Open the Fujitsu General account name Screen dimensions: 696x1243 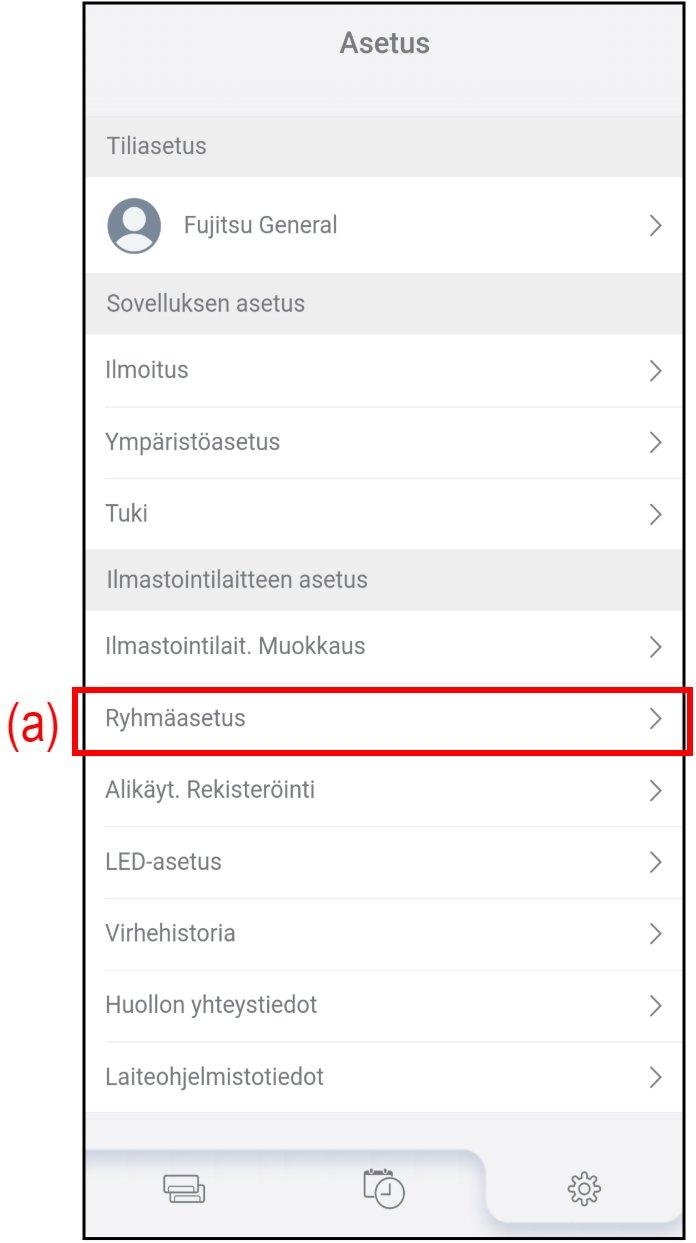pos(260,226)
